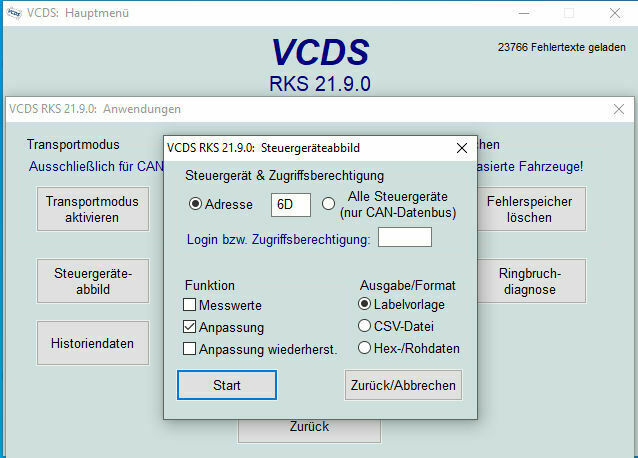
Task: Open Steuergeräteabbild button in Anwendungen window
Action: pos(93,281)
